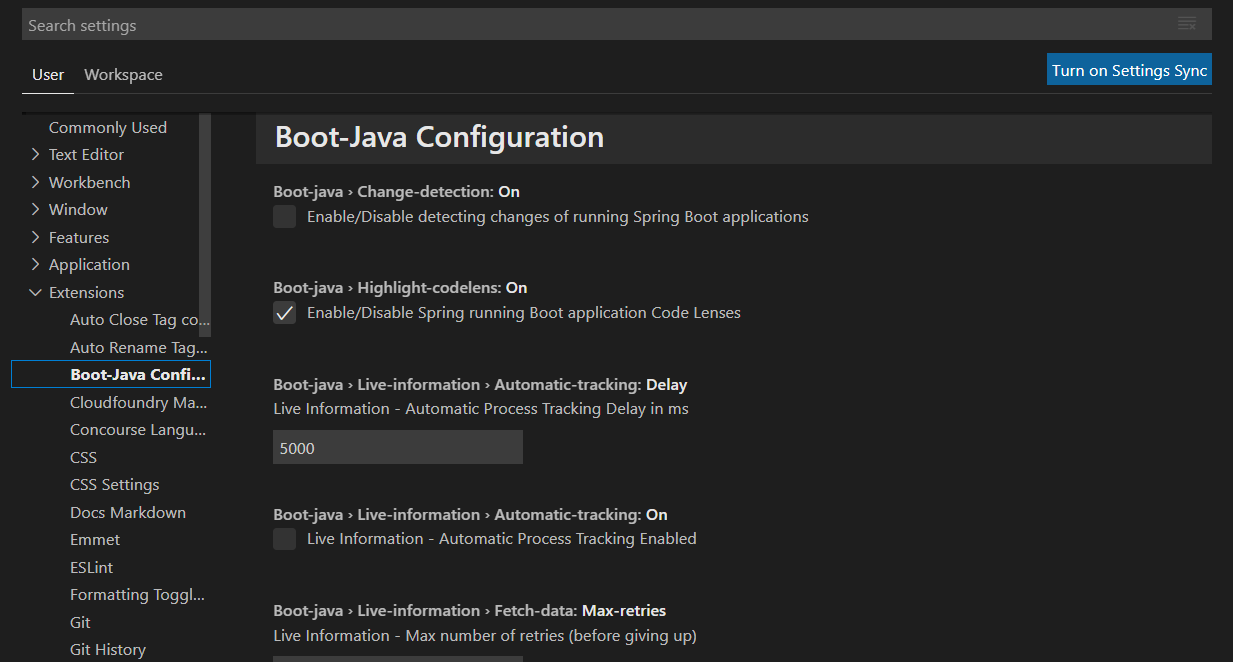The height and width of the screenshot is (662, 1233).
Task: Select the User settings tab
Action: pyautogui.click(x=48, y=75)
